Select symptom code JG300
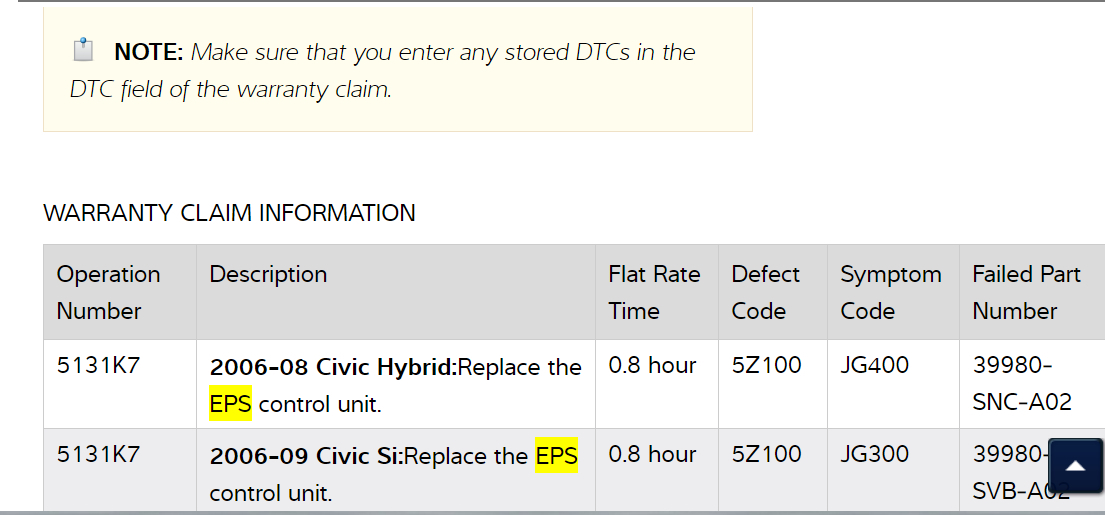The image size is (1105, 515). 874,454
